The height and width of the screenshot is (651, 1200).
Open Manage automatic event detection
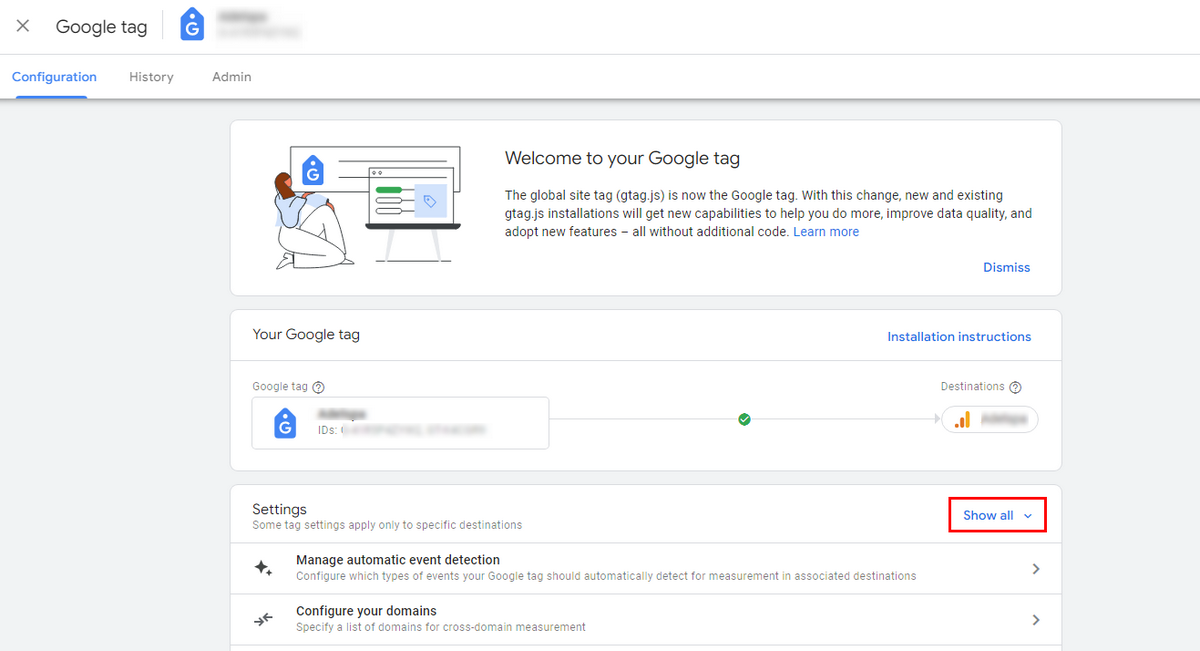(x=646, y=568)
